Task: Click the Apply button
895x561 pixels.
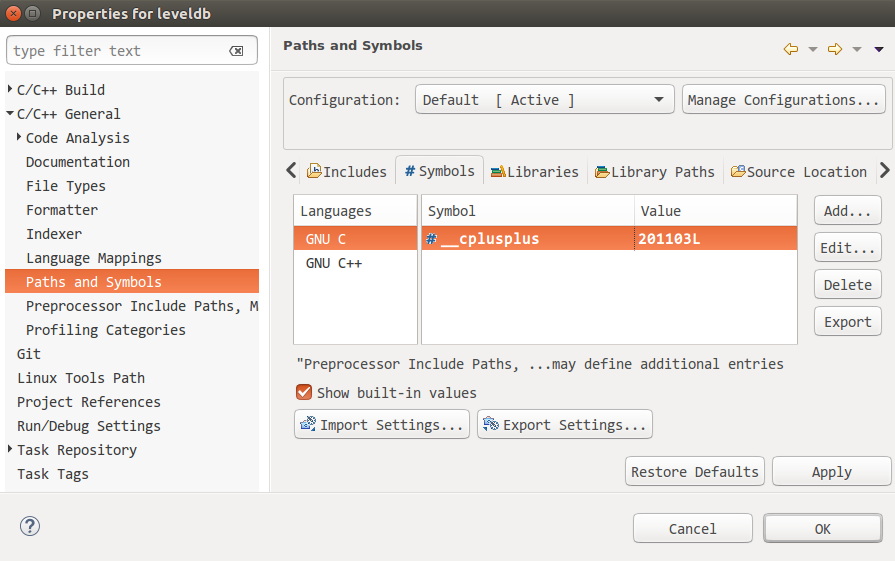Action: tap(832, 471)
